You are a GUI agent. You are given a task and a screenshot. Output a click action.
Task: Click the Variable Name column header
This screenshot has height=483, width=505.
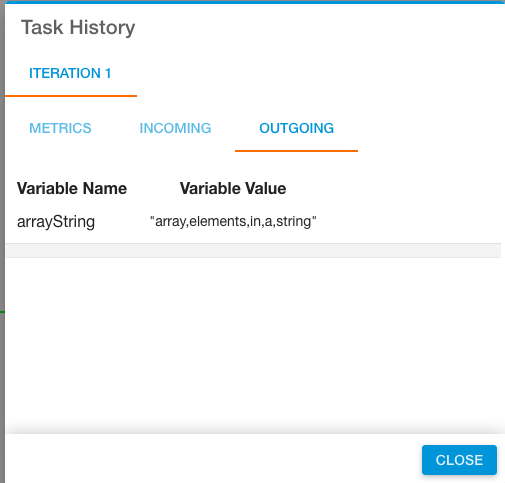pos(72,188)
